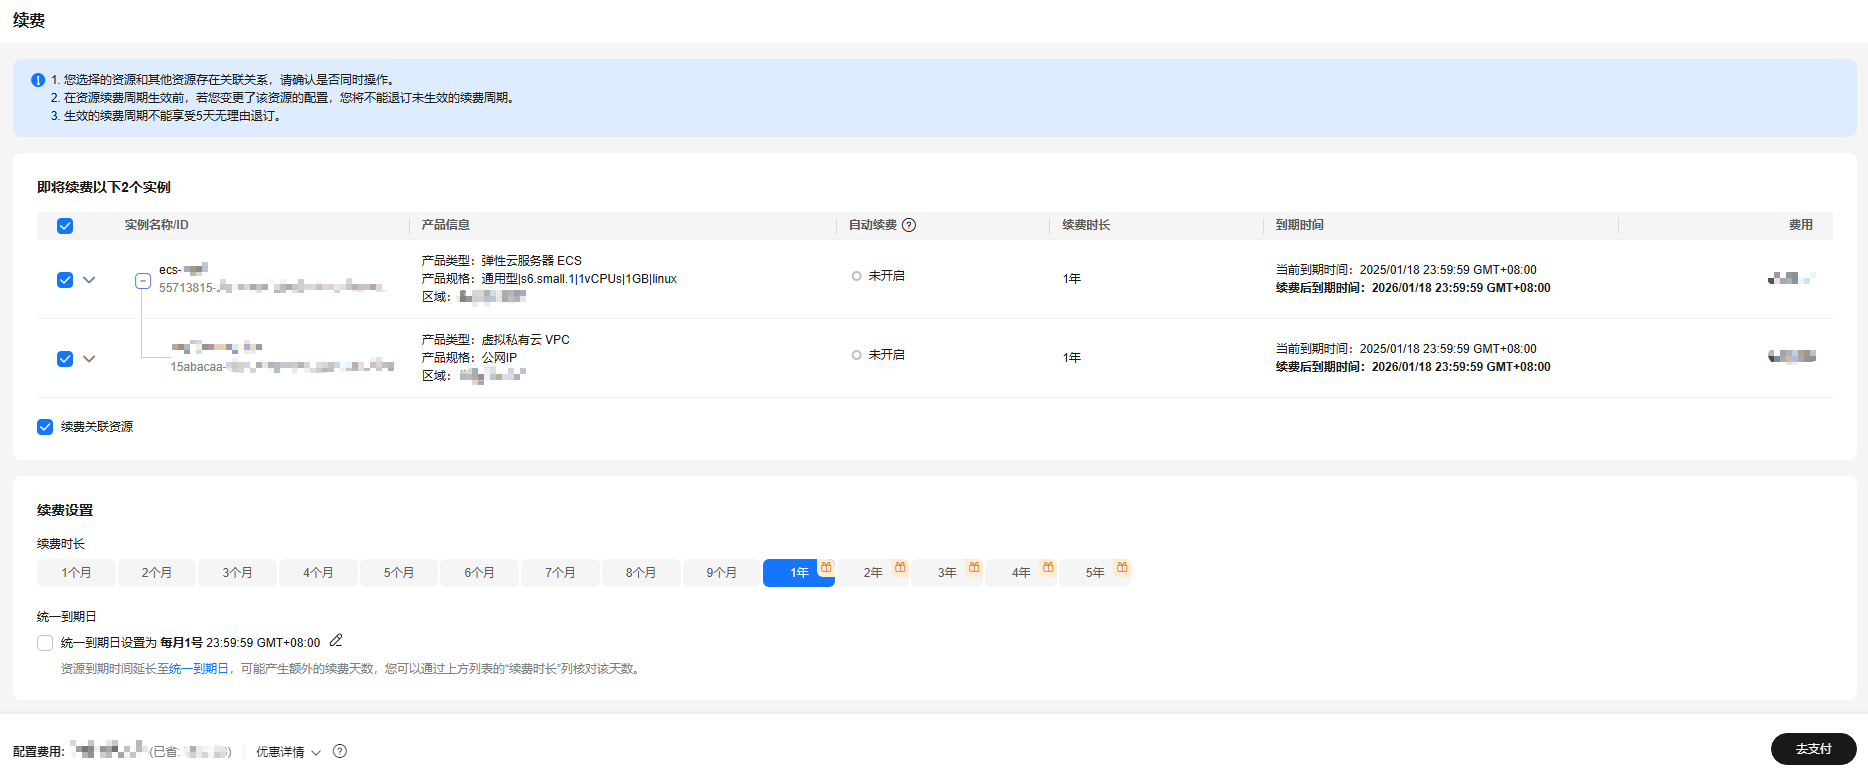Click the 1年 duration cell in the VPC row
This screenshot has width=1868, height=773.
tap(1072, 358)
